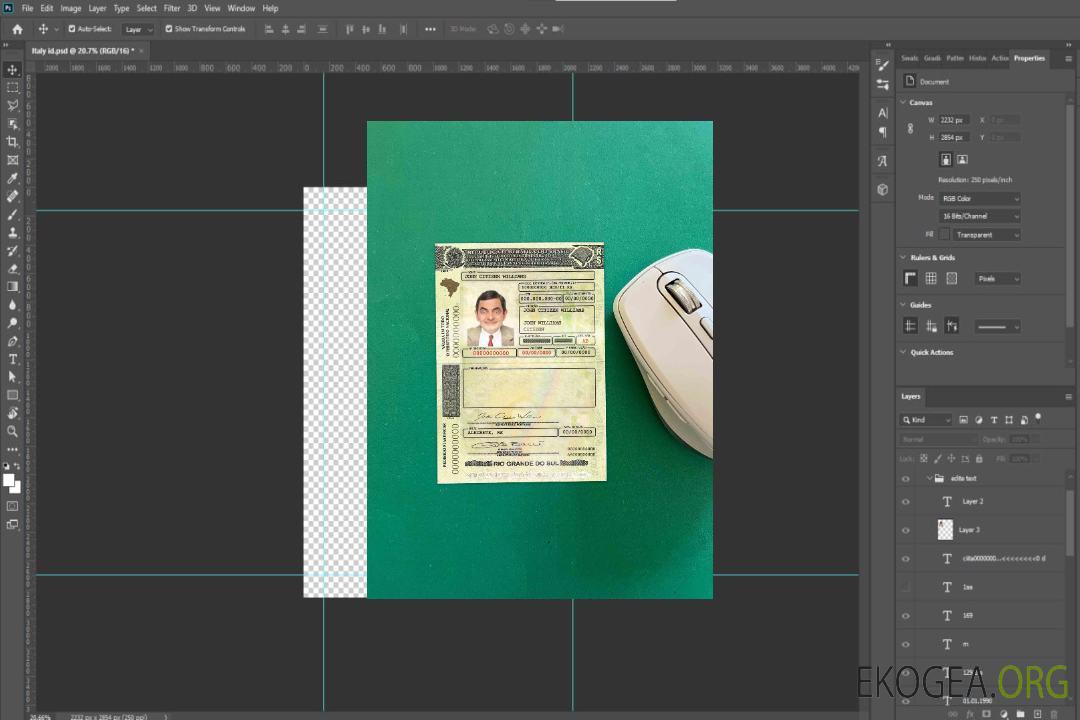Select the Crop tool
Screen dimensions: 1080x720
pos(12,142)
